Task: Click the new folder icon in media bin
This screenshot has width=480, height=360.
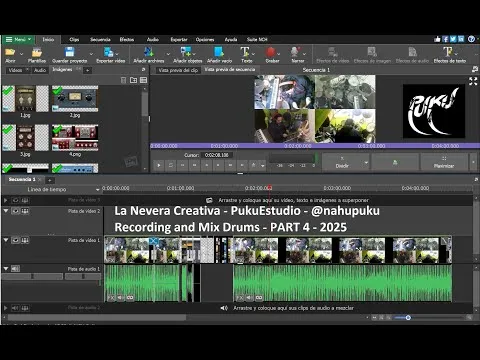Action: click(x=133, y=80)
